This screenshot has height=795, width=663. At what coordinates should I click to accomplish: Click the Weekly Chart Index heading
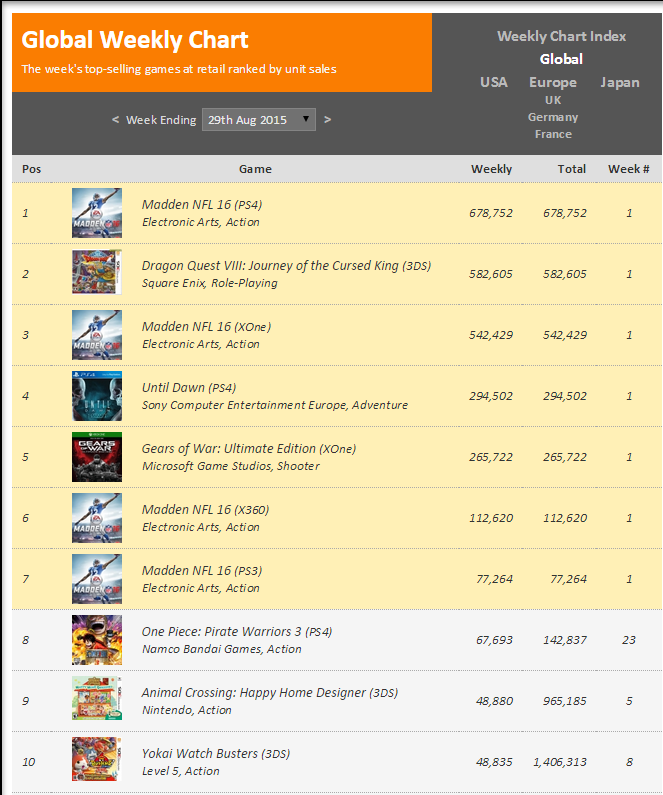[561, 36]
